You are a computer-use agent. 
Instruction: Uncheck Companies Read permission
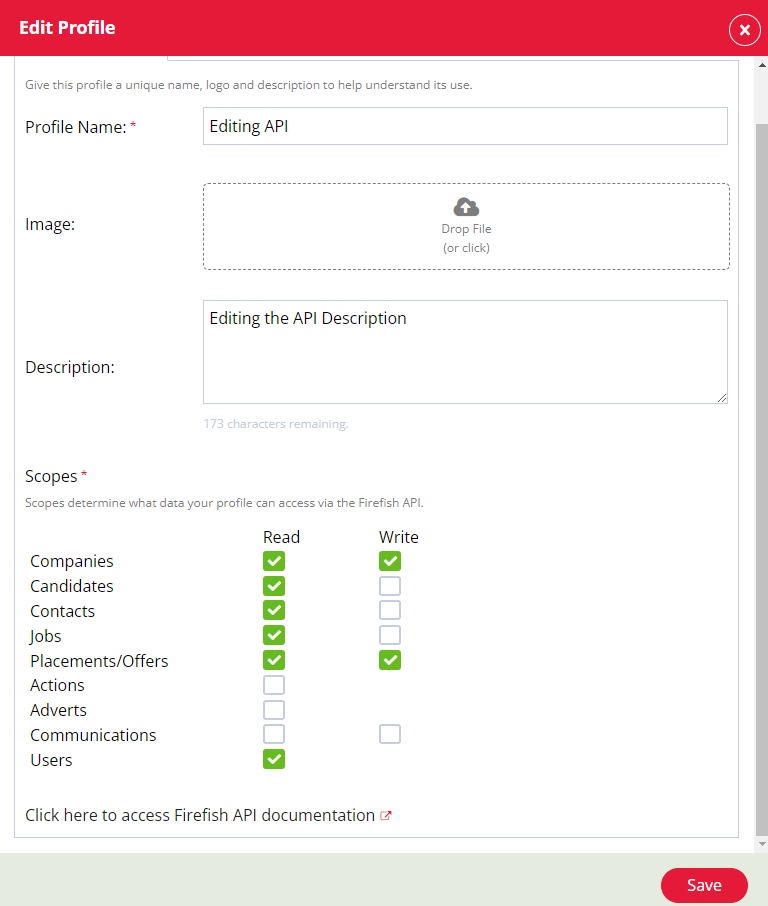point(274,561)
